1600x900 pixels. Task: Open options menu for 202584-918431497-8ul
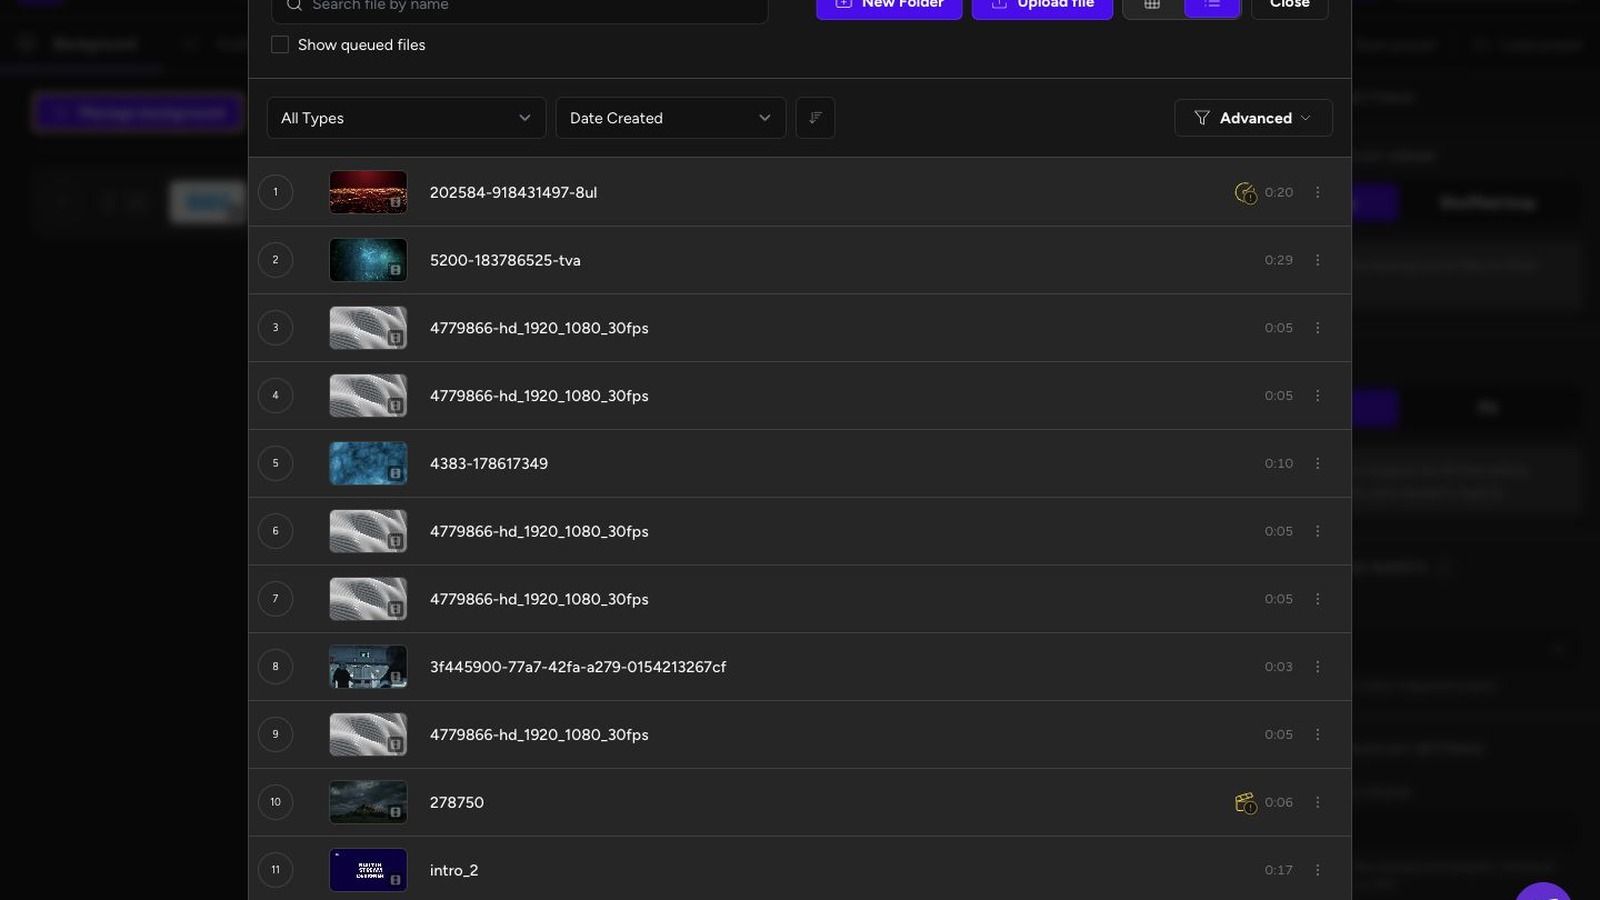tap(1317, 192)
